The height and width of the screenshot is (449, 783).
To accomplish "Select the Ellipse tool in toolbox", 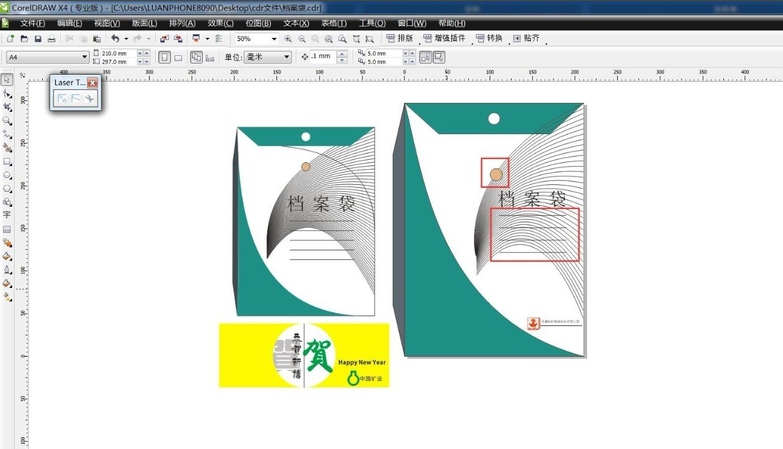I will coord(7,174).
